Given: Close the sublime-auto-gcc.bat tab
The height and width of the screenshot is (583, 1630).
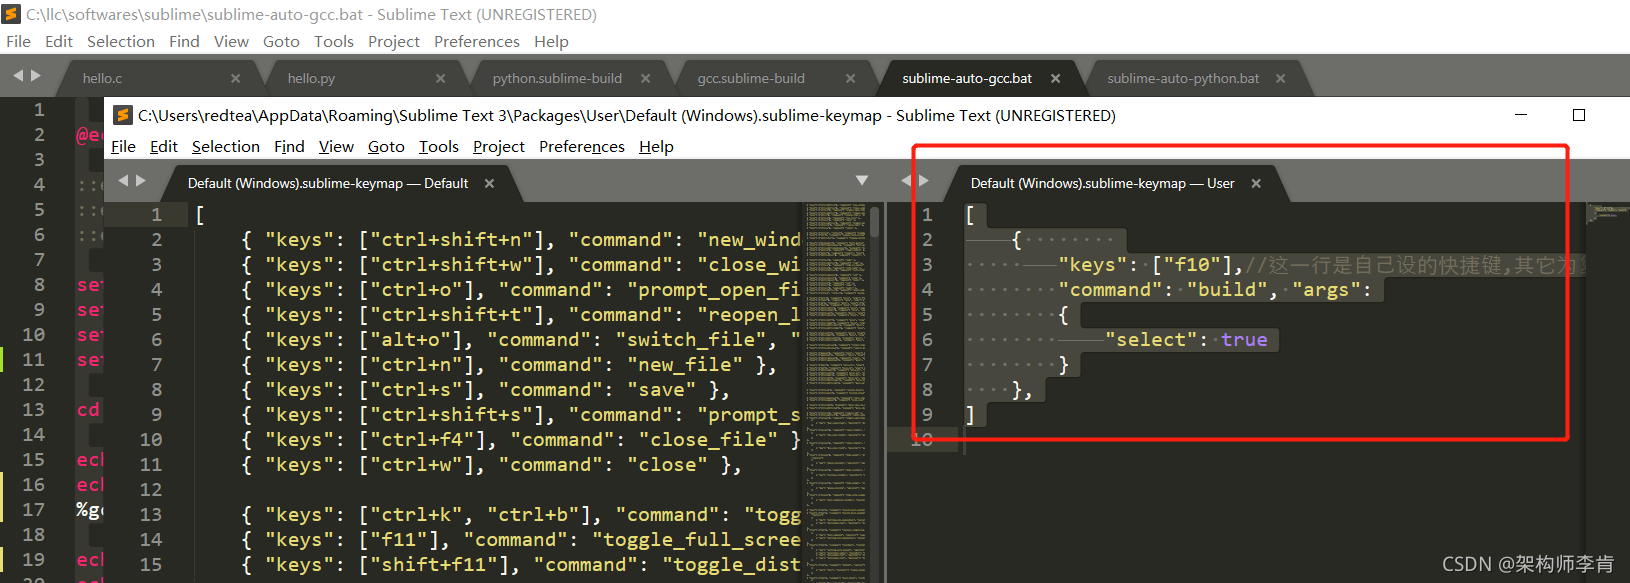Looking at the screenshot, I should [x=1055, y=78].
